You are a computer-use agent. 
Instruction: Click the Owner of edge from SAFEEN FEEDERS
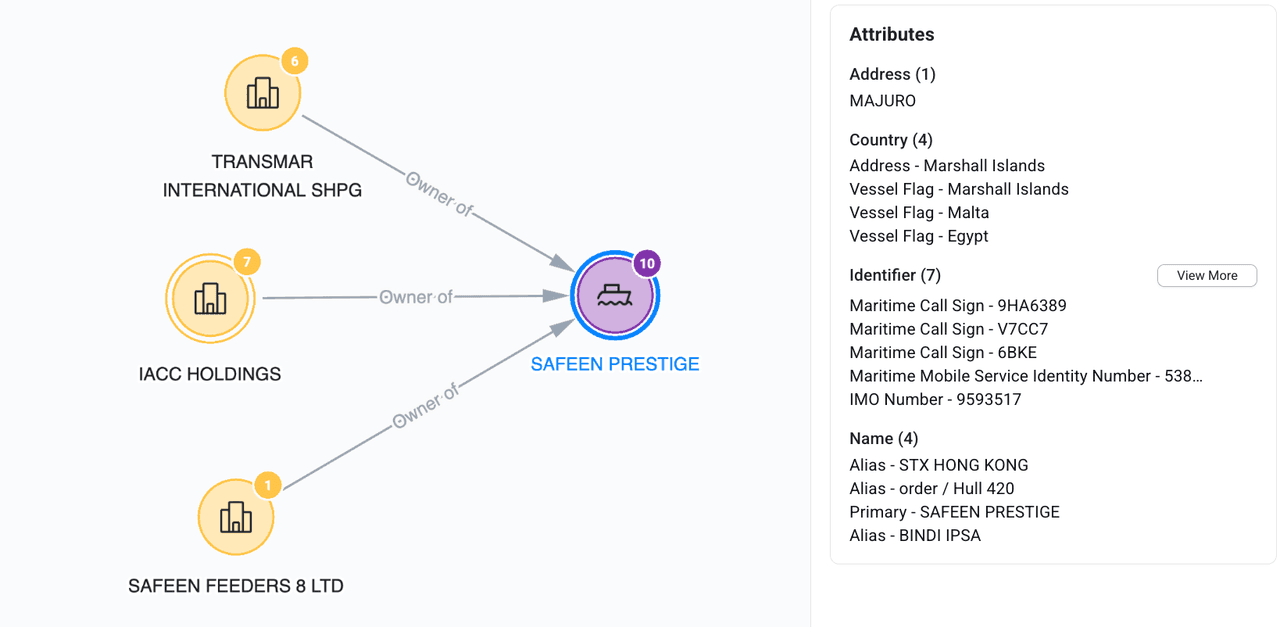pos(425,406)
